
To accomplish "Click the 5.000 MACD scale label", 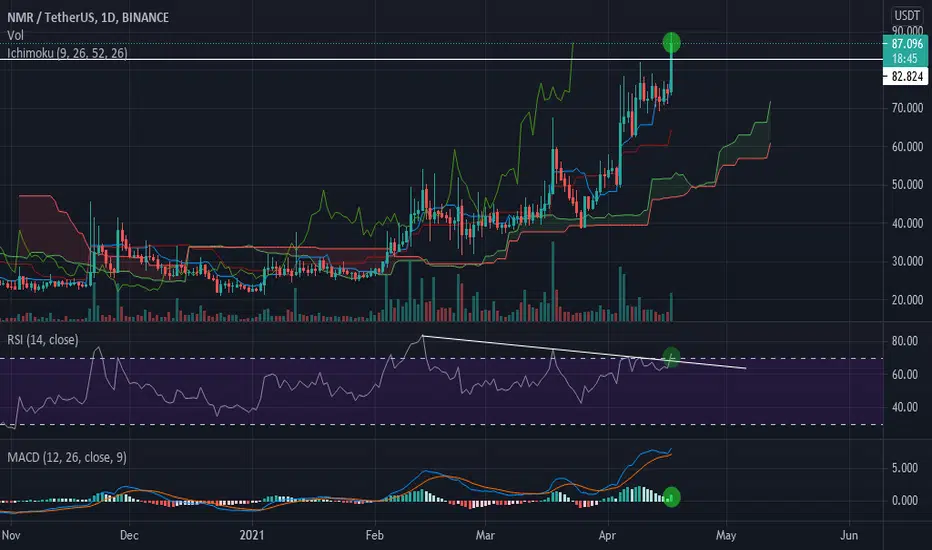I will click(x=905, y=468).
